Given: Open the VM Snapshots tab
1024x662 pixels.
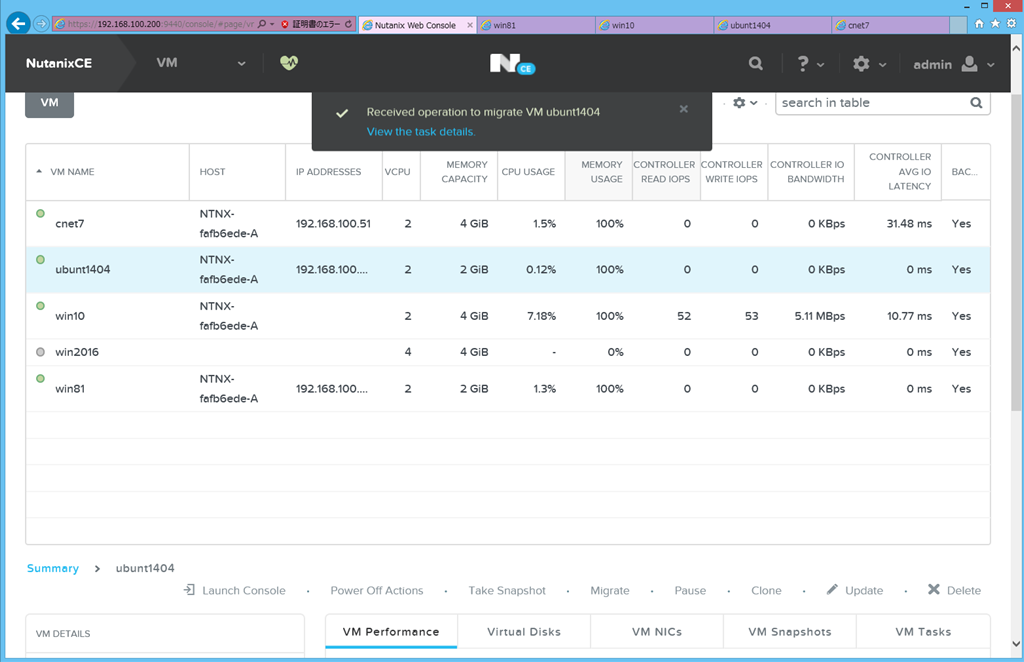Looking at the screenshot, I should tap(789, 631).
